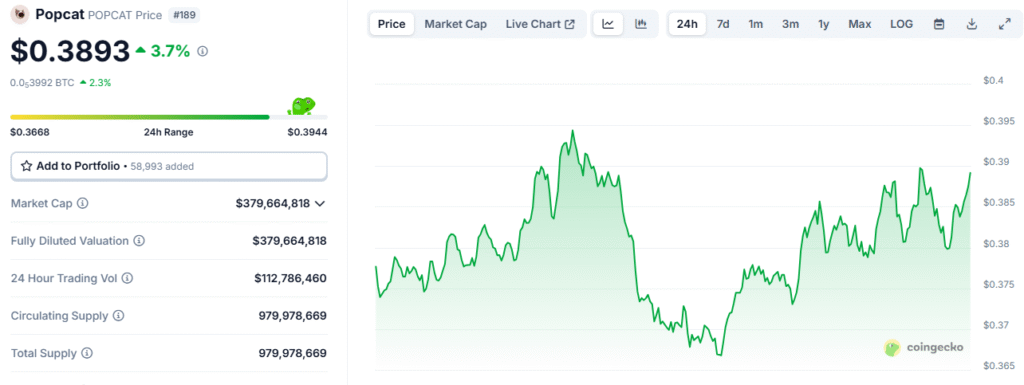Image resolution: width=1024 pixels, height=385 pixels.
Task: Toggle LOG scale on chart
Action: pos(901,24)
